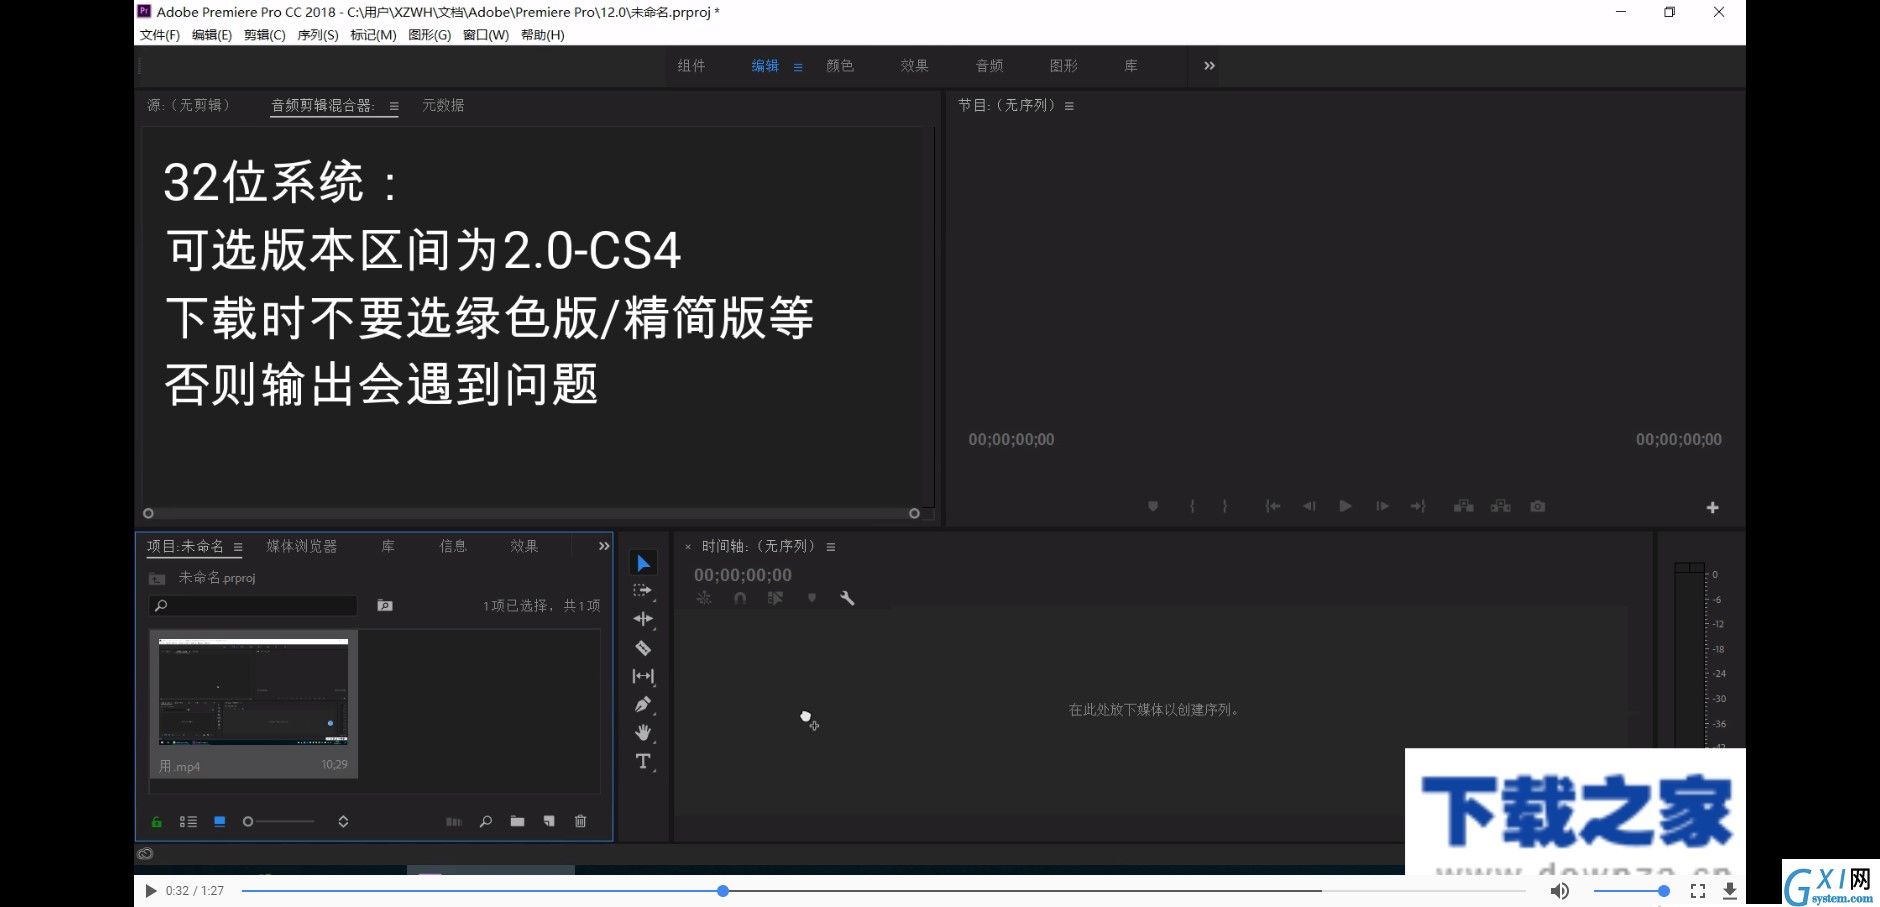Close the 时间轴 panel tab
This screenshot has width=1880, height=907.
point(688,547)
